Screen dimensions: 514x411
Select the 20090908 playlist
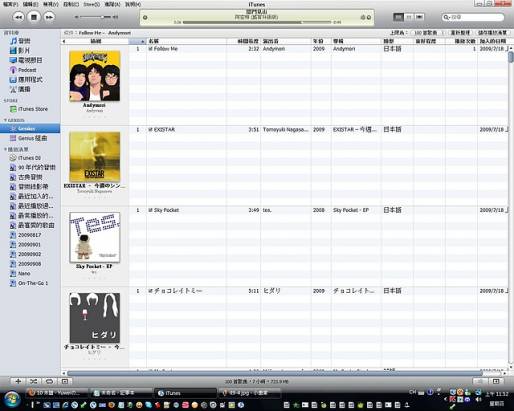[25, 264]
